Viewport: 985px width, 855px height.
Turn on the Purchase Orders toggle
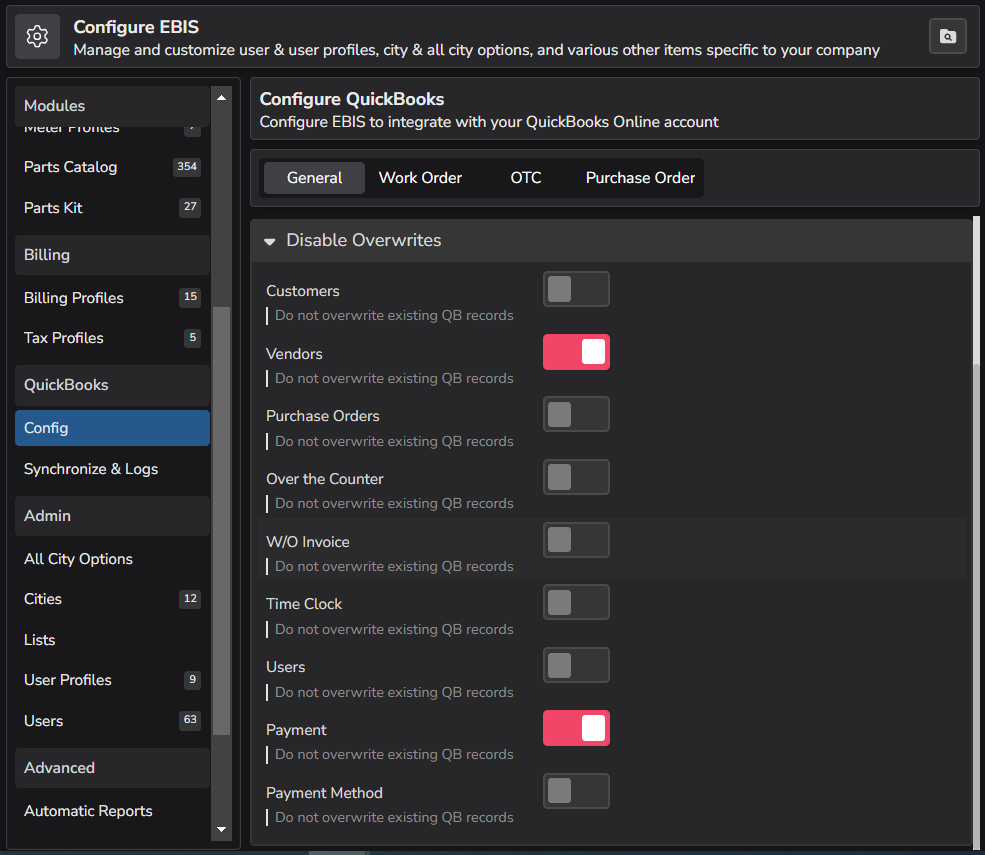576,414
